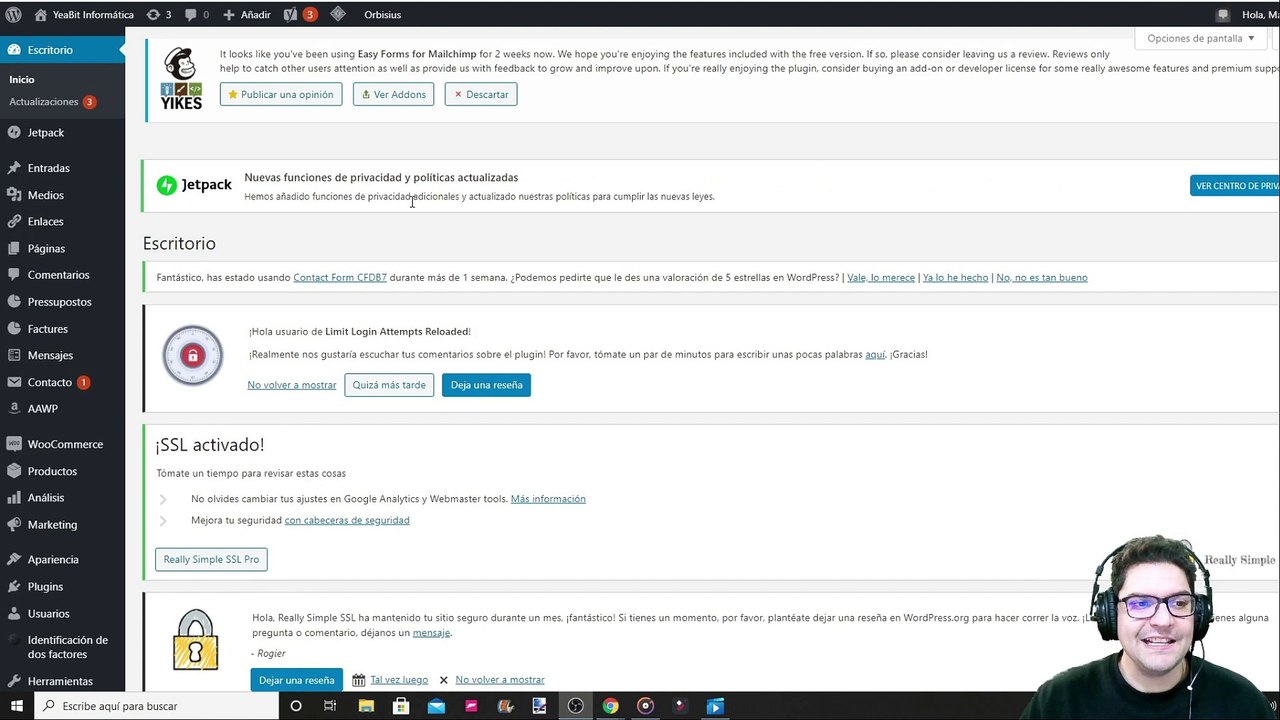The image size is (1280, 720).
Task: Open the Mail app from the taskbar
Action: coord(436,706)
